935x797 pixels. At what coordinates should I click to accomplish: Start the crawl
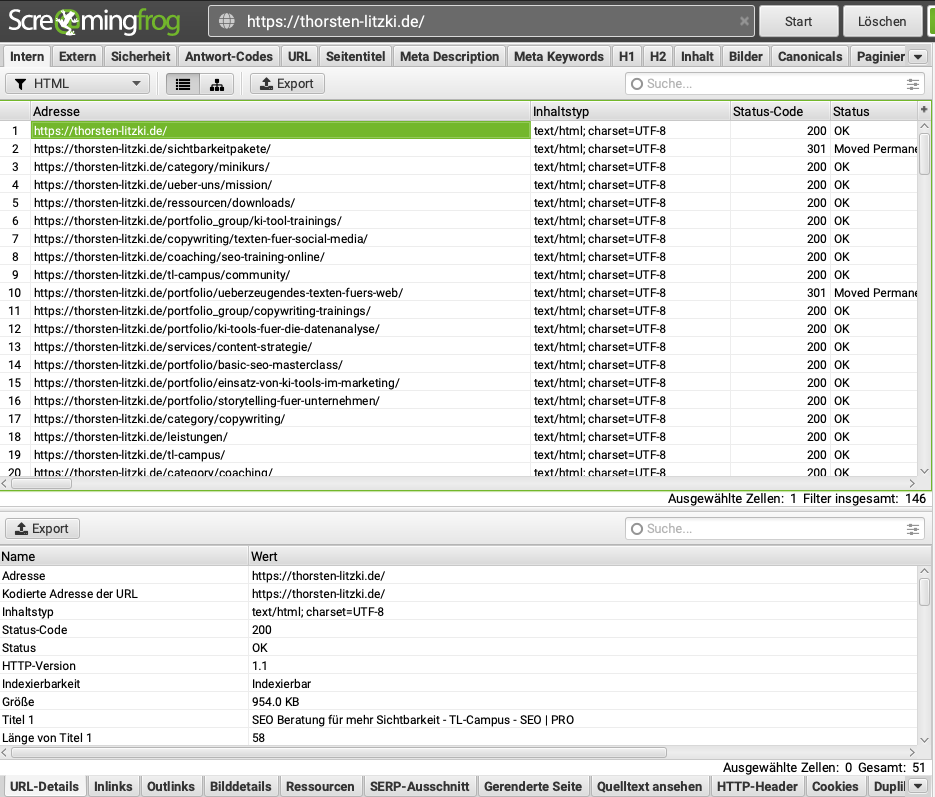798,21
